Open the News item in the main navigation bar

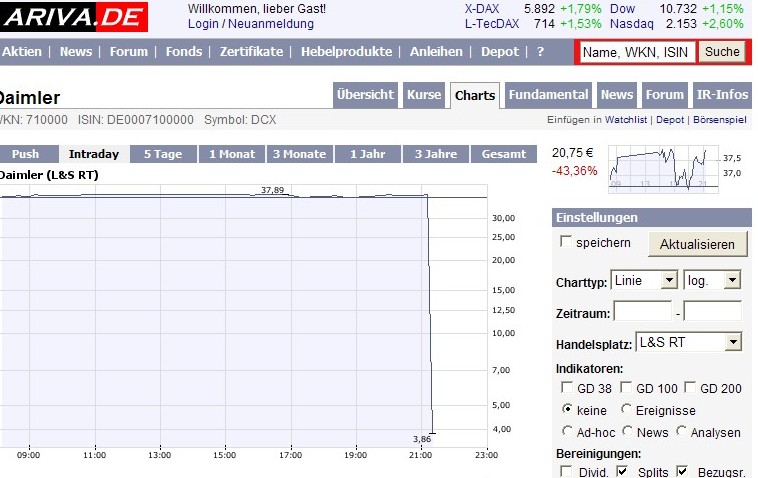click(76, 52)
